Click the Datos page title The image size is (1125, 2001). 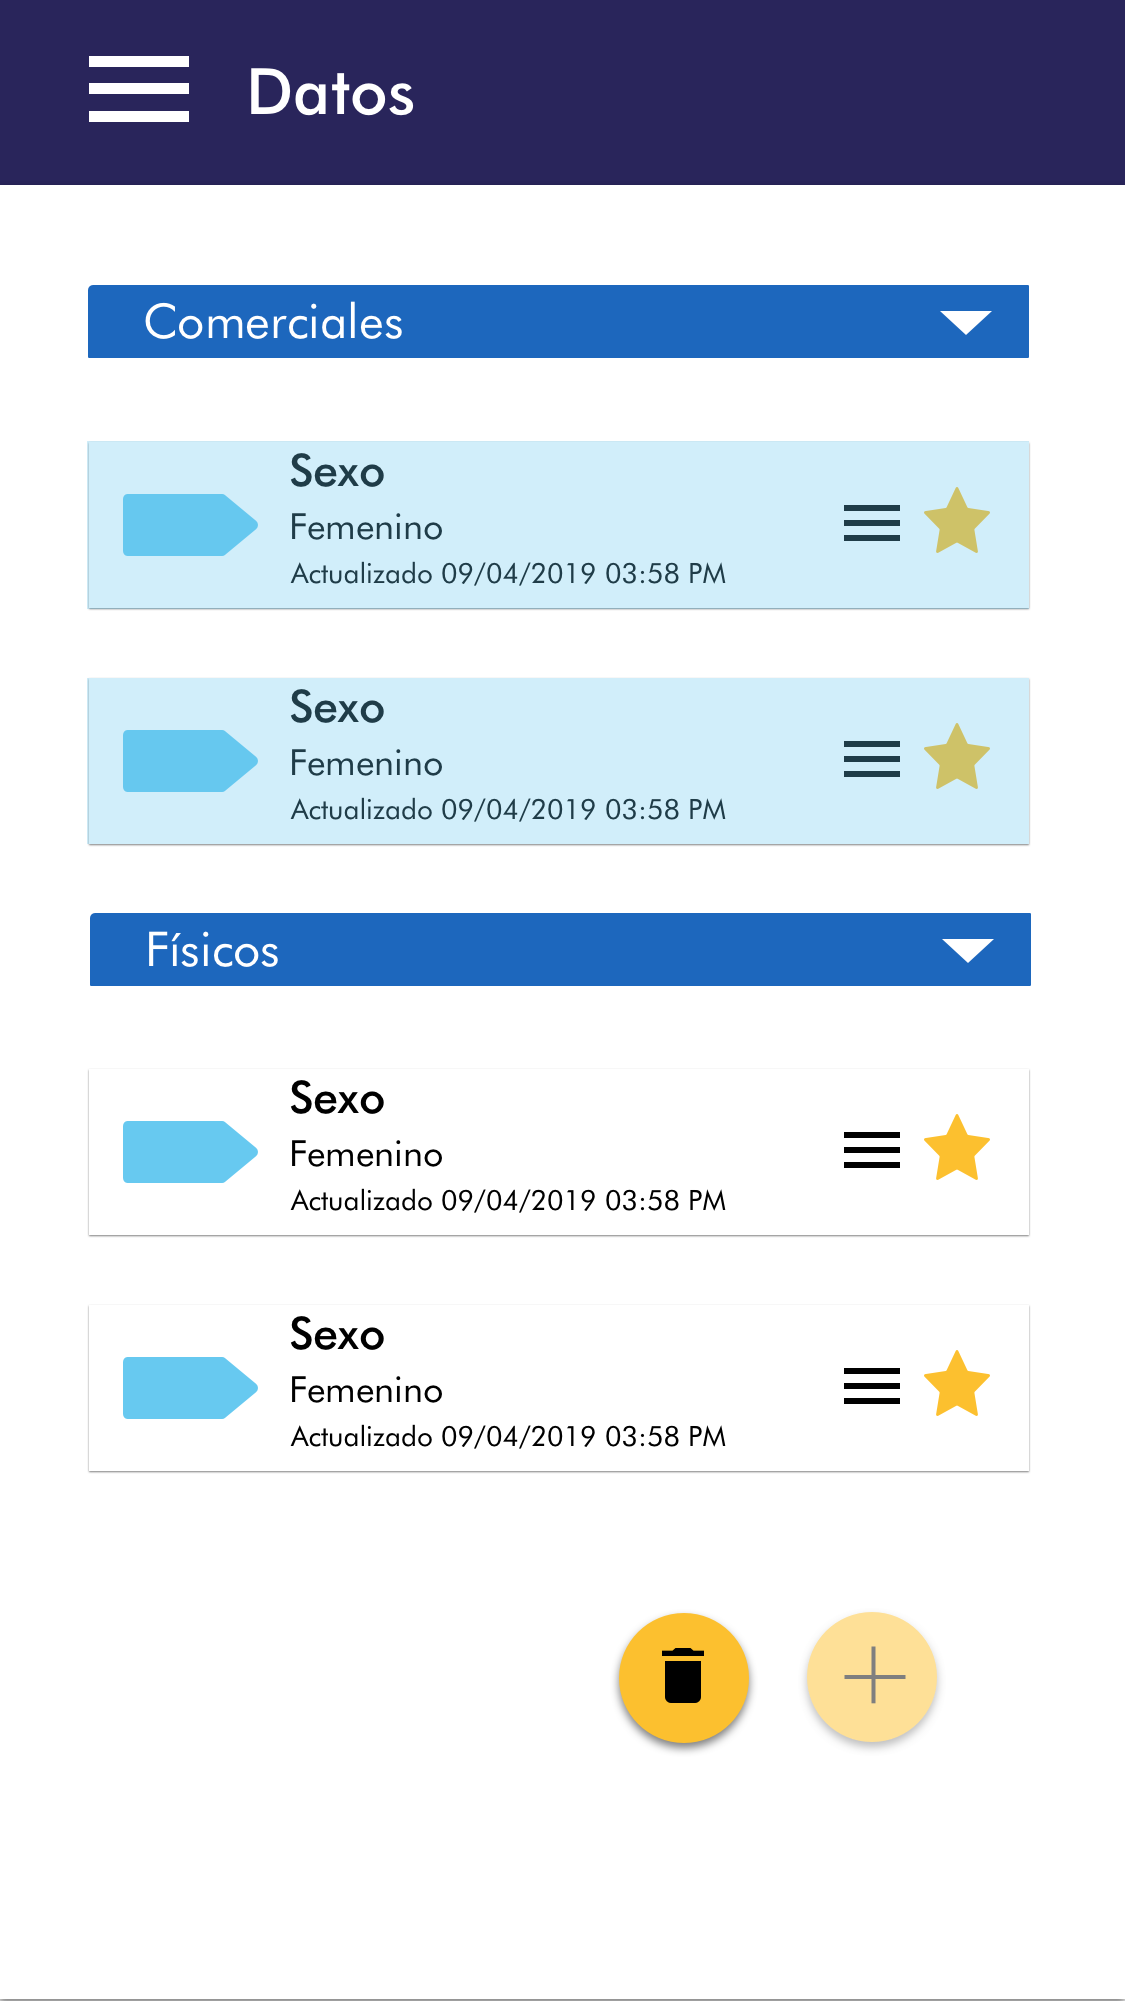click(x=331, y=93)
